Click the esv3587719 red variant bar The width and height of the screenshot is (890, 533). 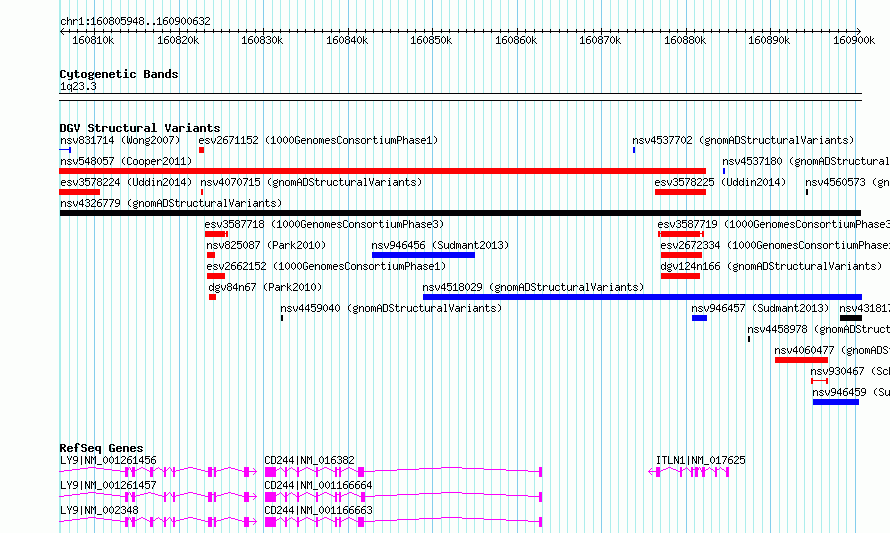pos(681,234)
